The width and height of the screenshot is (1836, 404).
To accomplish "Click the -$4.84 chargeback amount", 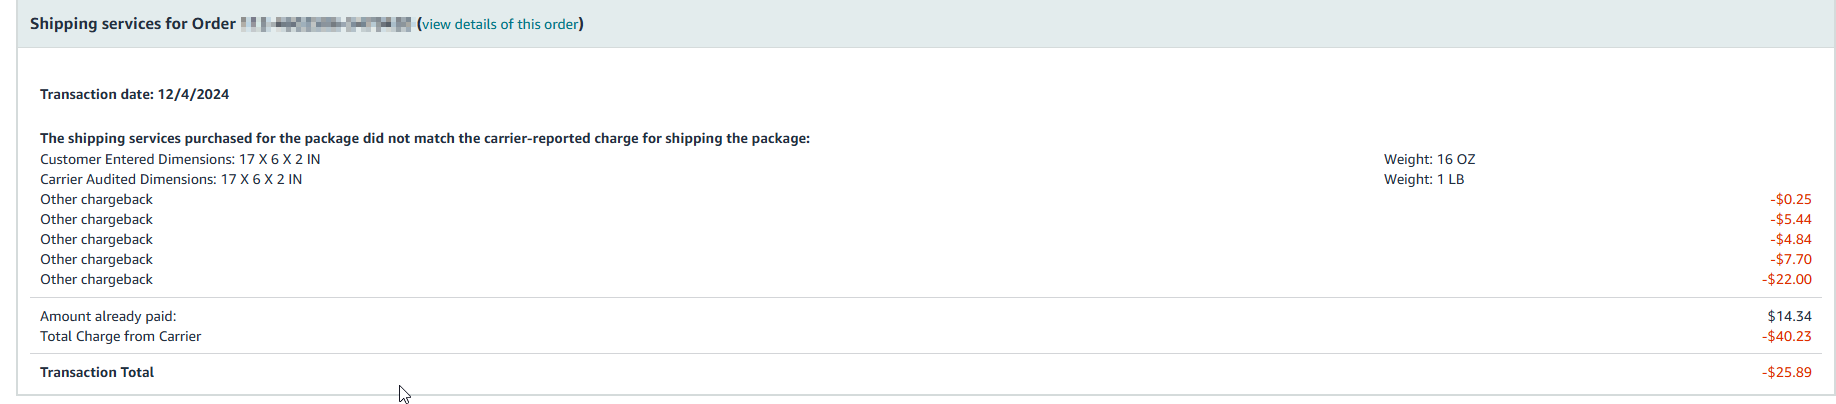I will tap(1790, 239).
